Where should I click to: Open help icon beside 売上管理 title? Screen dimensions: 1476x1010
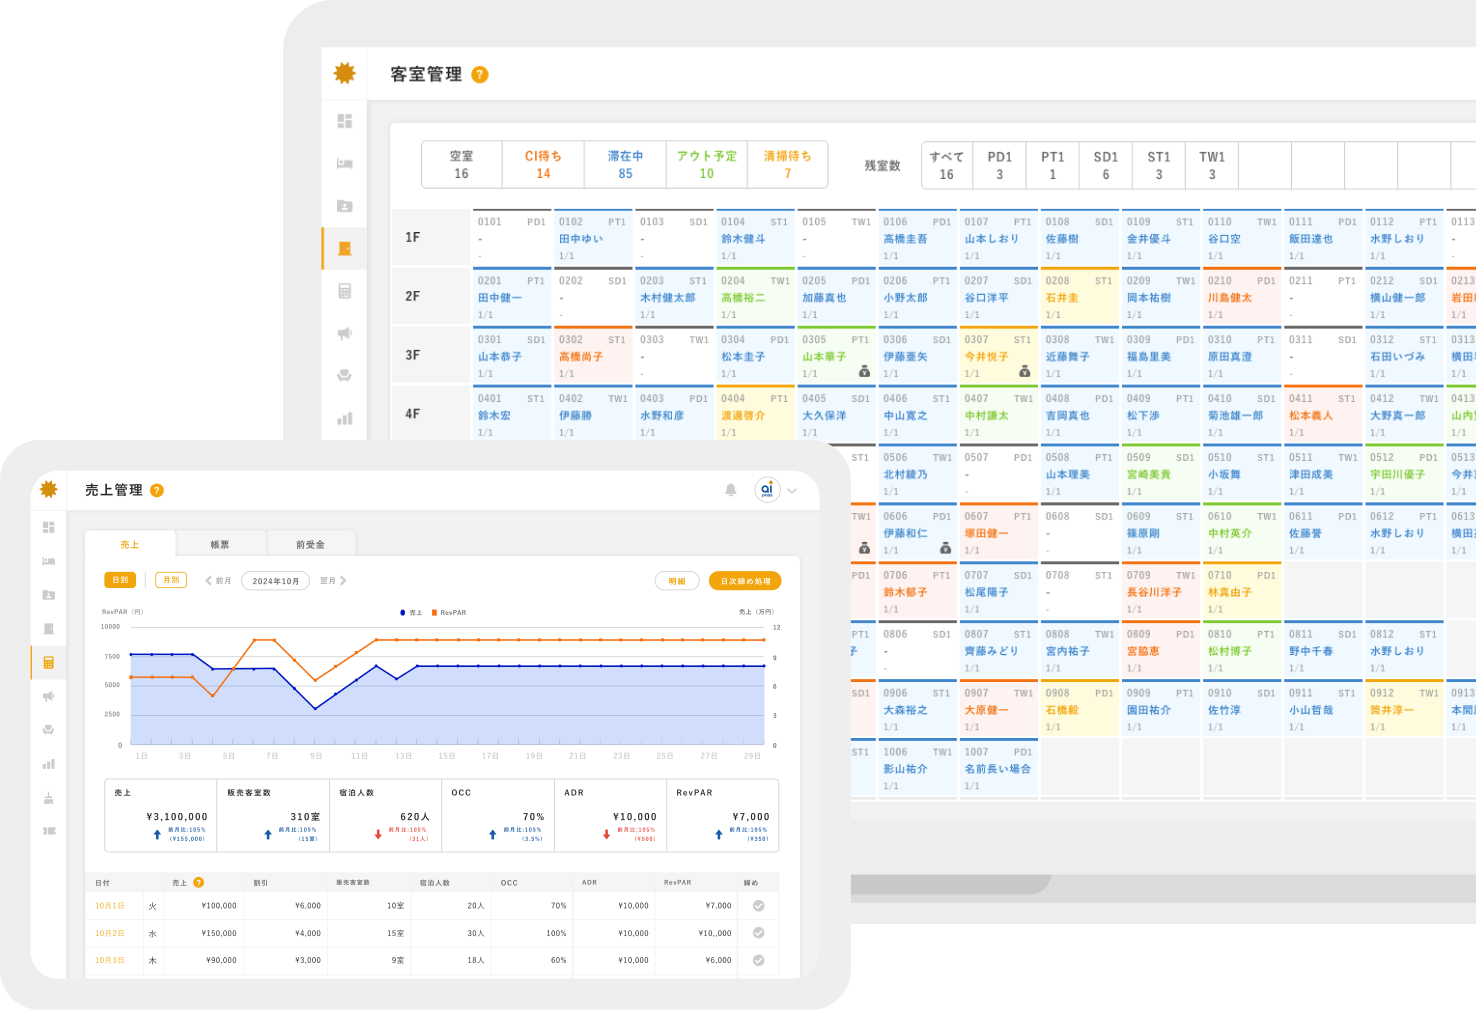pos(157,490)
